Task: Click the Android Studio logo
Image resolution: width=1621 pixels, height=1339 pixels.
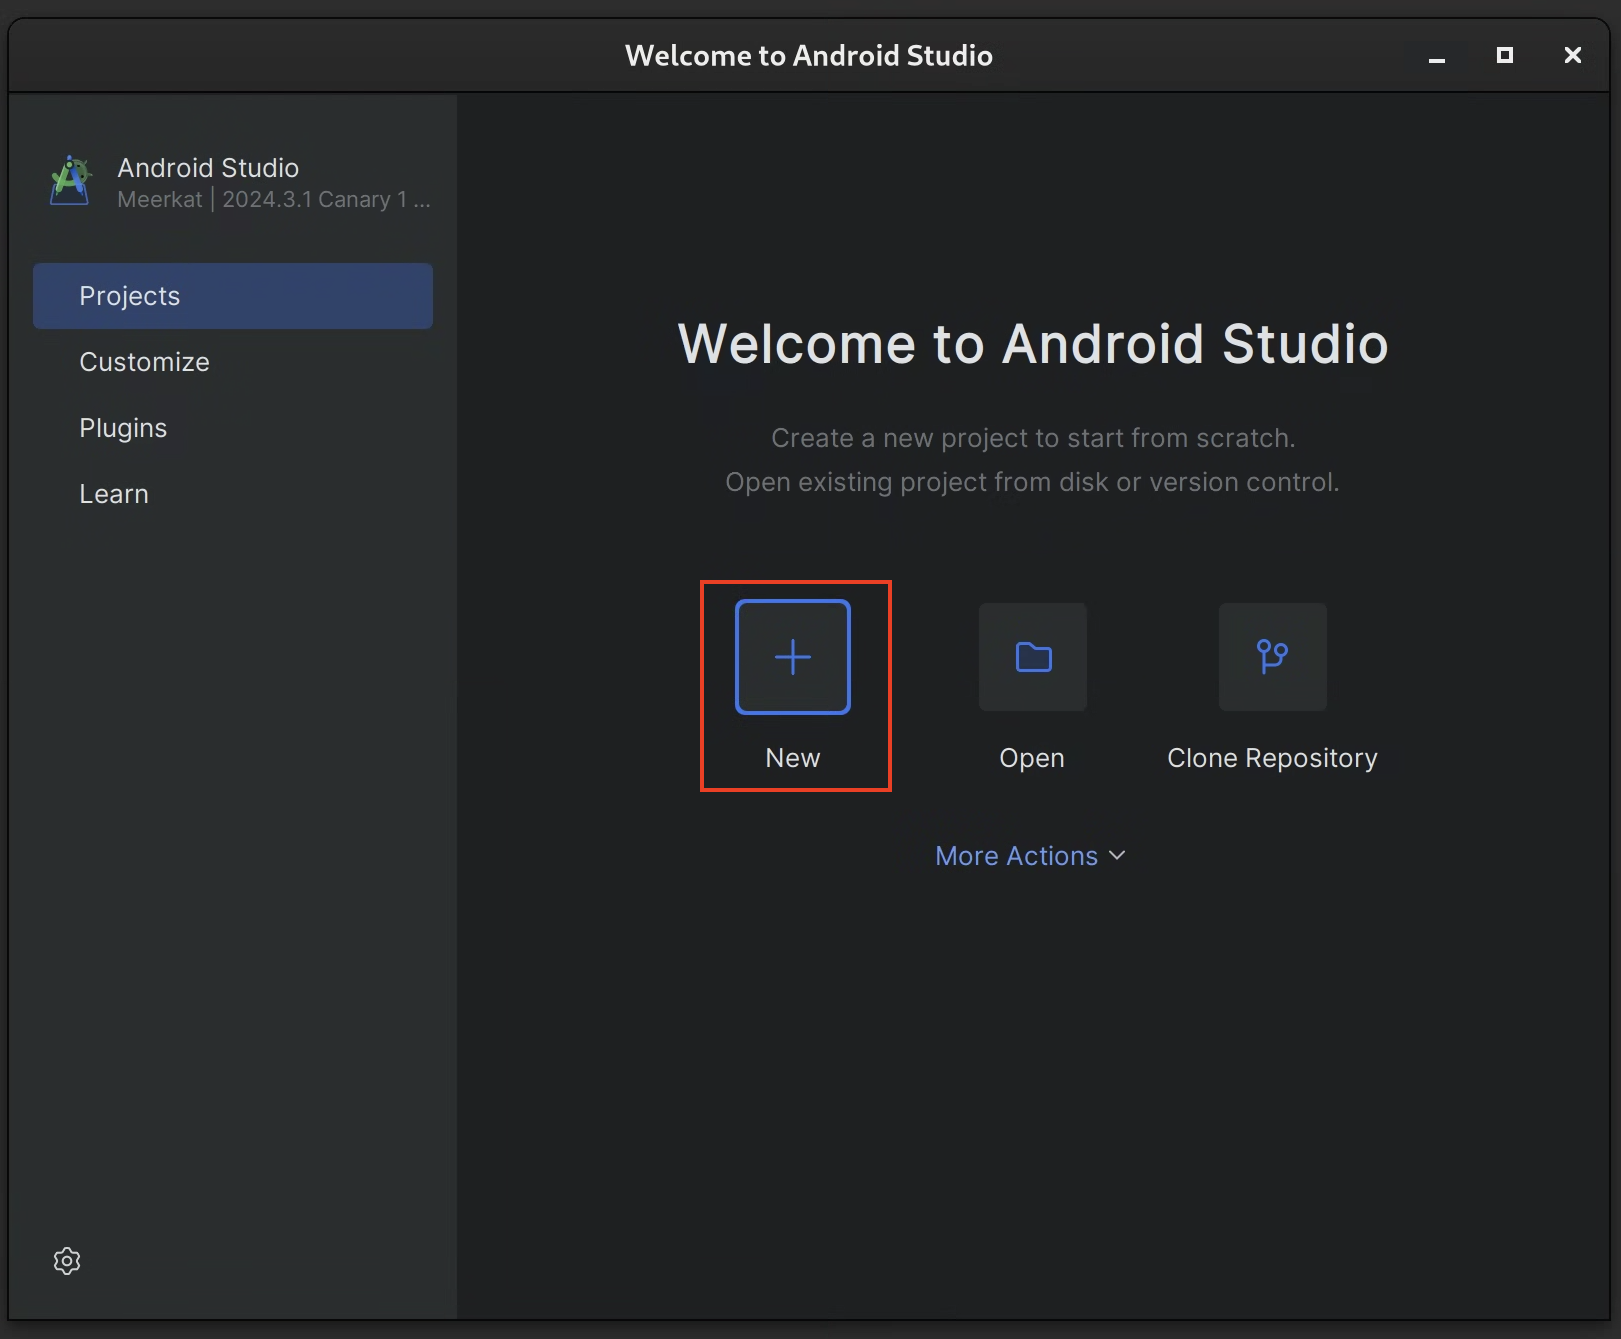Action: point(69,181)
